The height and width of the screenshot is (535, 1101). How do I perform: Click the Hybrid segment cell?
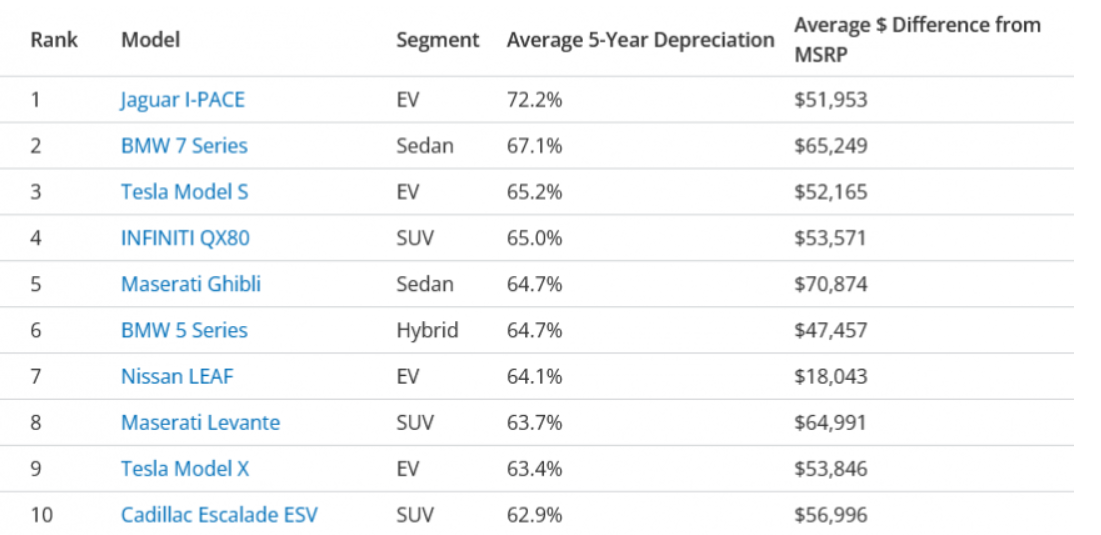click(427, 330)
